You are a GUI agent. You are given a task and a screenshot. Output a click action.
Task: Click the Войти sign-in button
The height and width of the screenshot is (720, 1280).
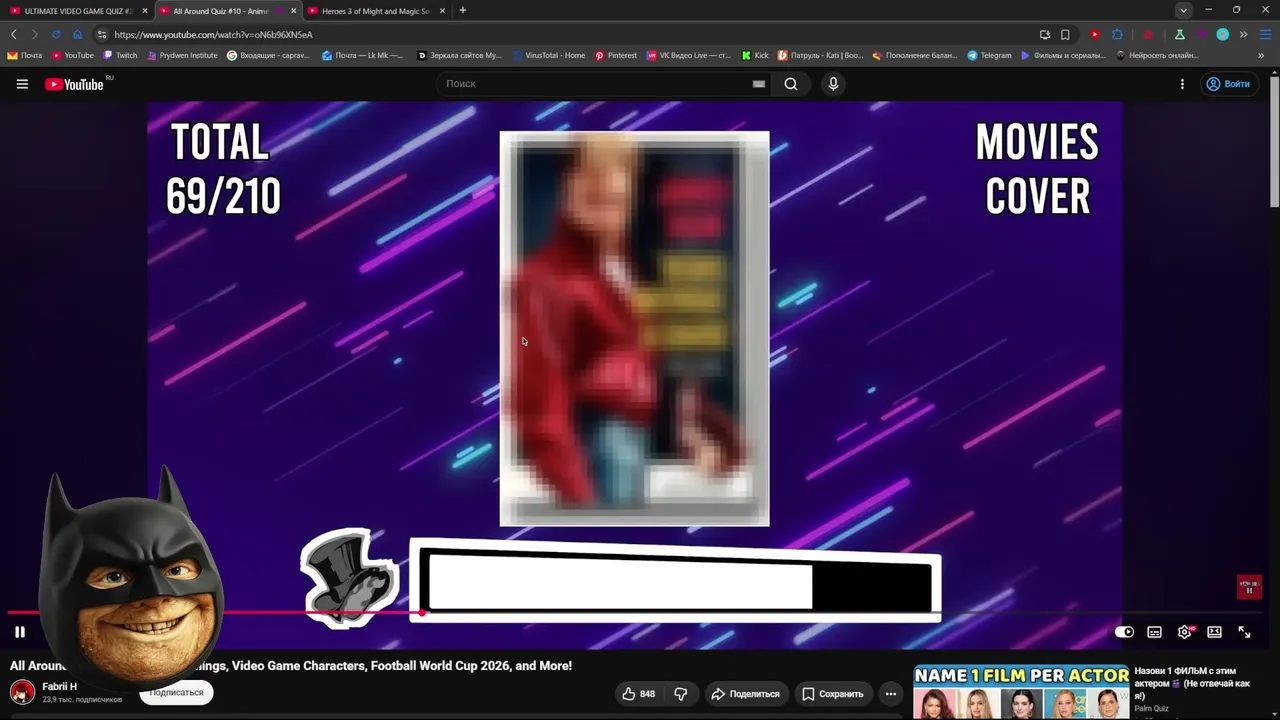pos(1228,84)
